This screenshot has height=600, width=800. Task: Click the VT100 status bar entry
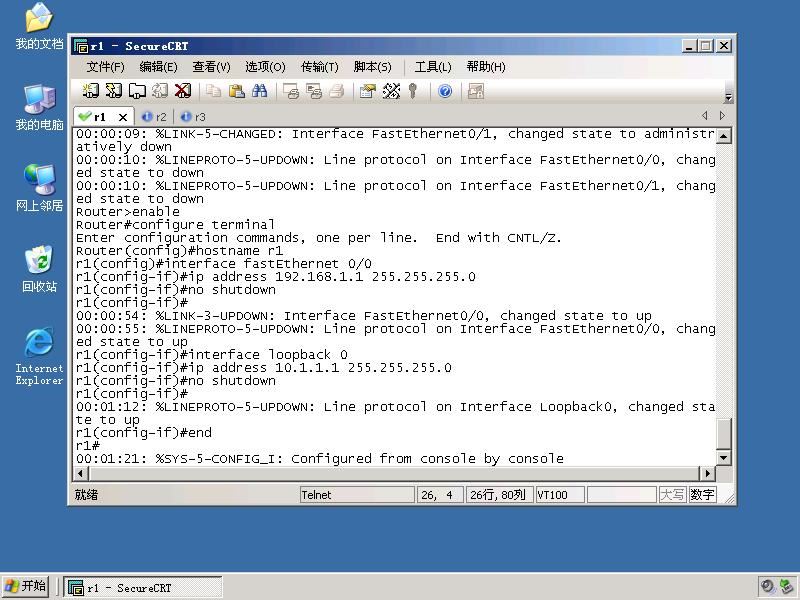point(560,495)
